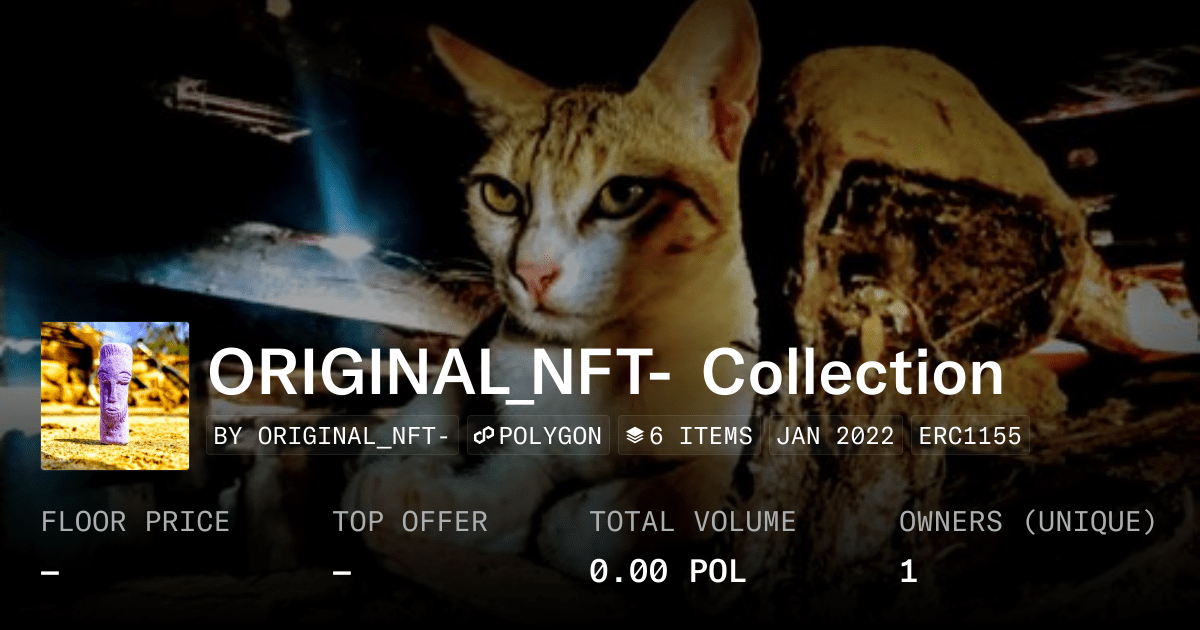This screenshot has height=630, width=1200.
Task: Select the JAN 2022 creation date badge
Action: pyautogui.click(x=836, y=436)
